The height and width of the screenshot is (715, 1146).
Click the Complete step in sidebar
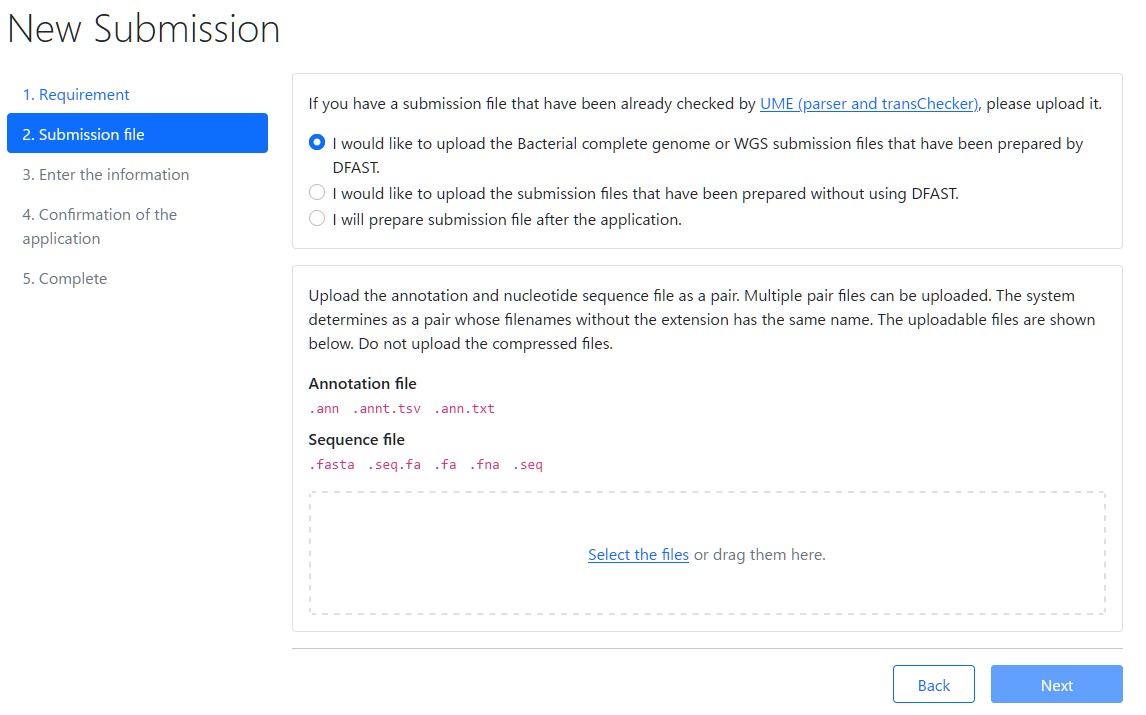click(x=65, y=279)
